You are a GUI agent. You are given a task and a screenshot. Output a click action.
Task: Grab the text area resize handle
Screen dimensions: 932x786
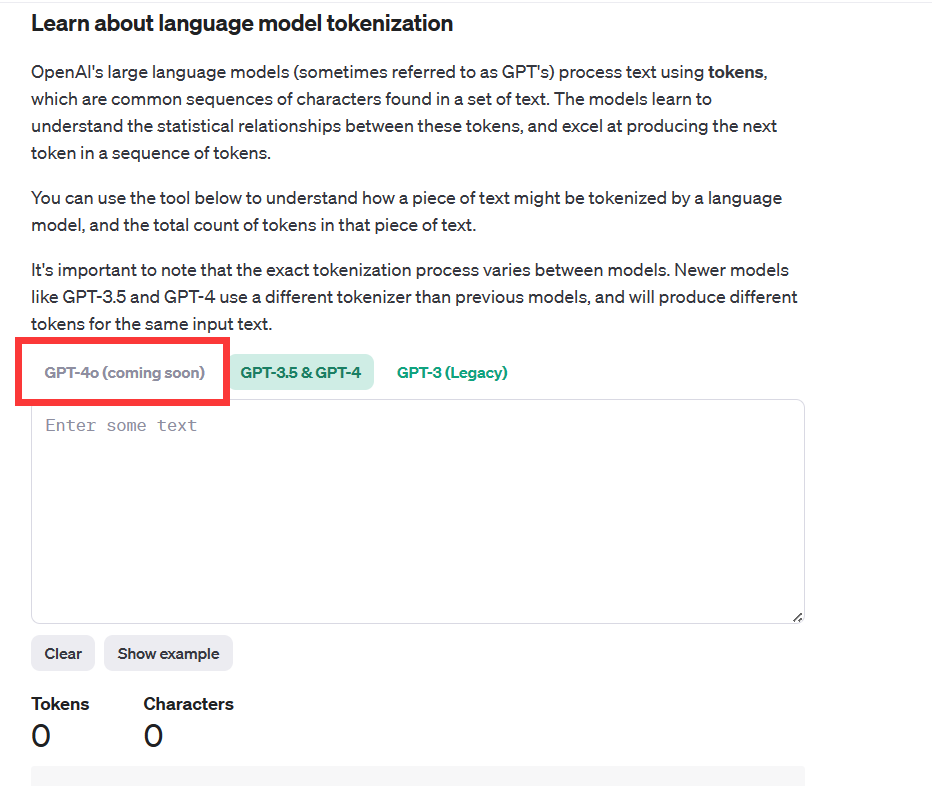pos(798,618)
